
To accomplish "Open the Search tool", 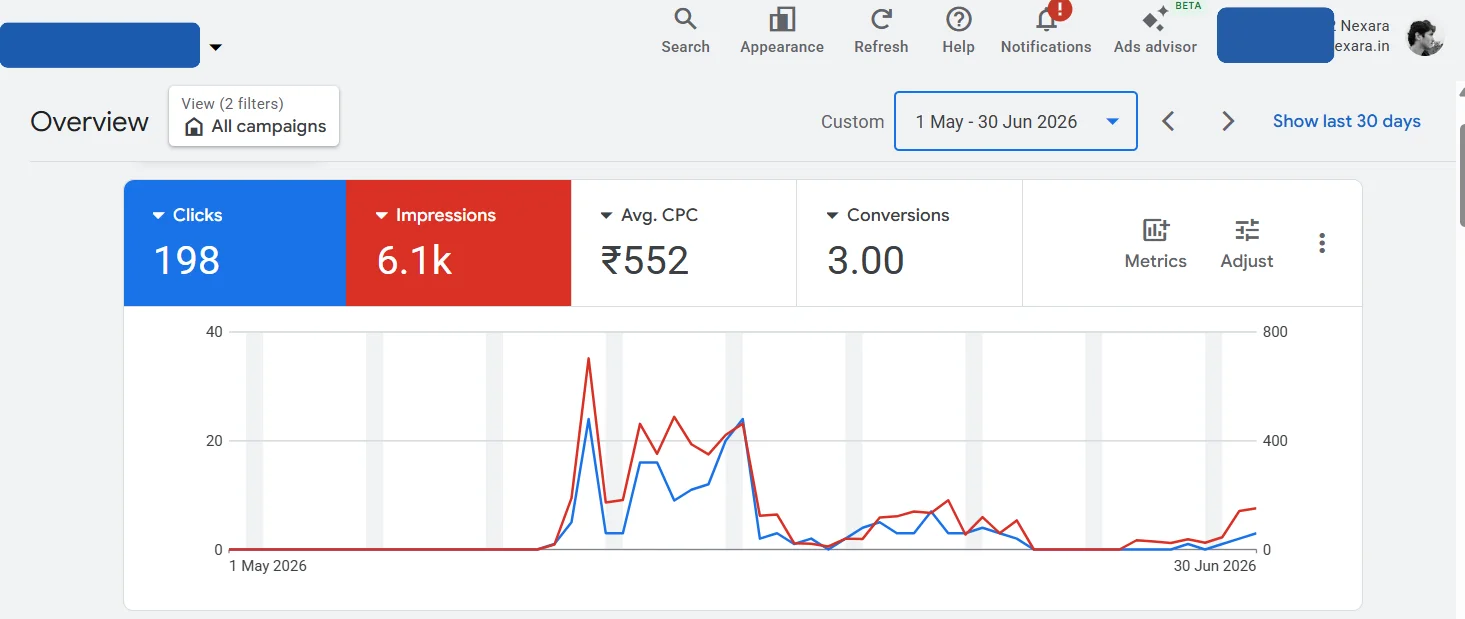I will point(685,31).
